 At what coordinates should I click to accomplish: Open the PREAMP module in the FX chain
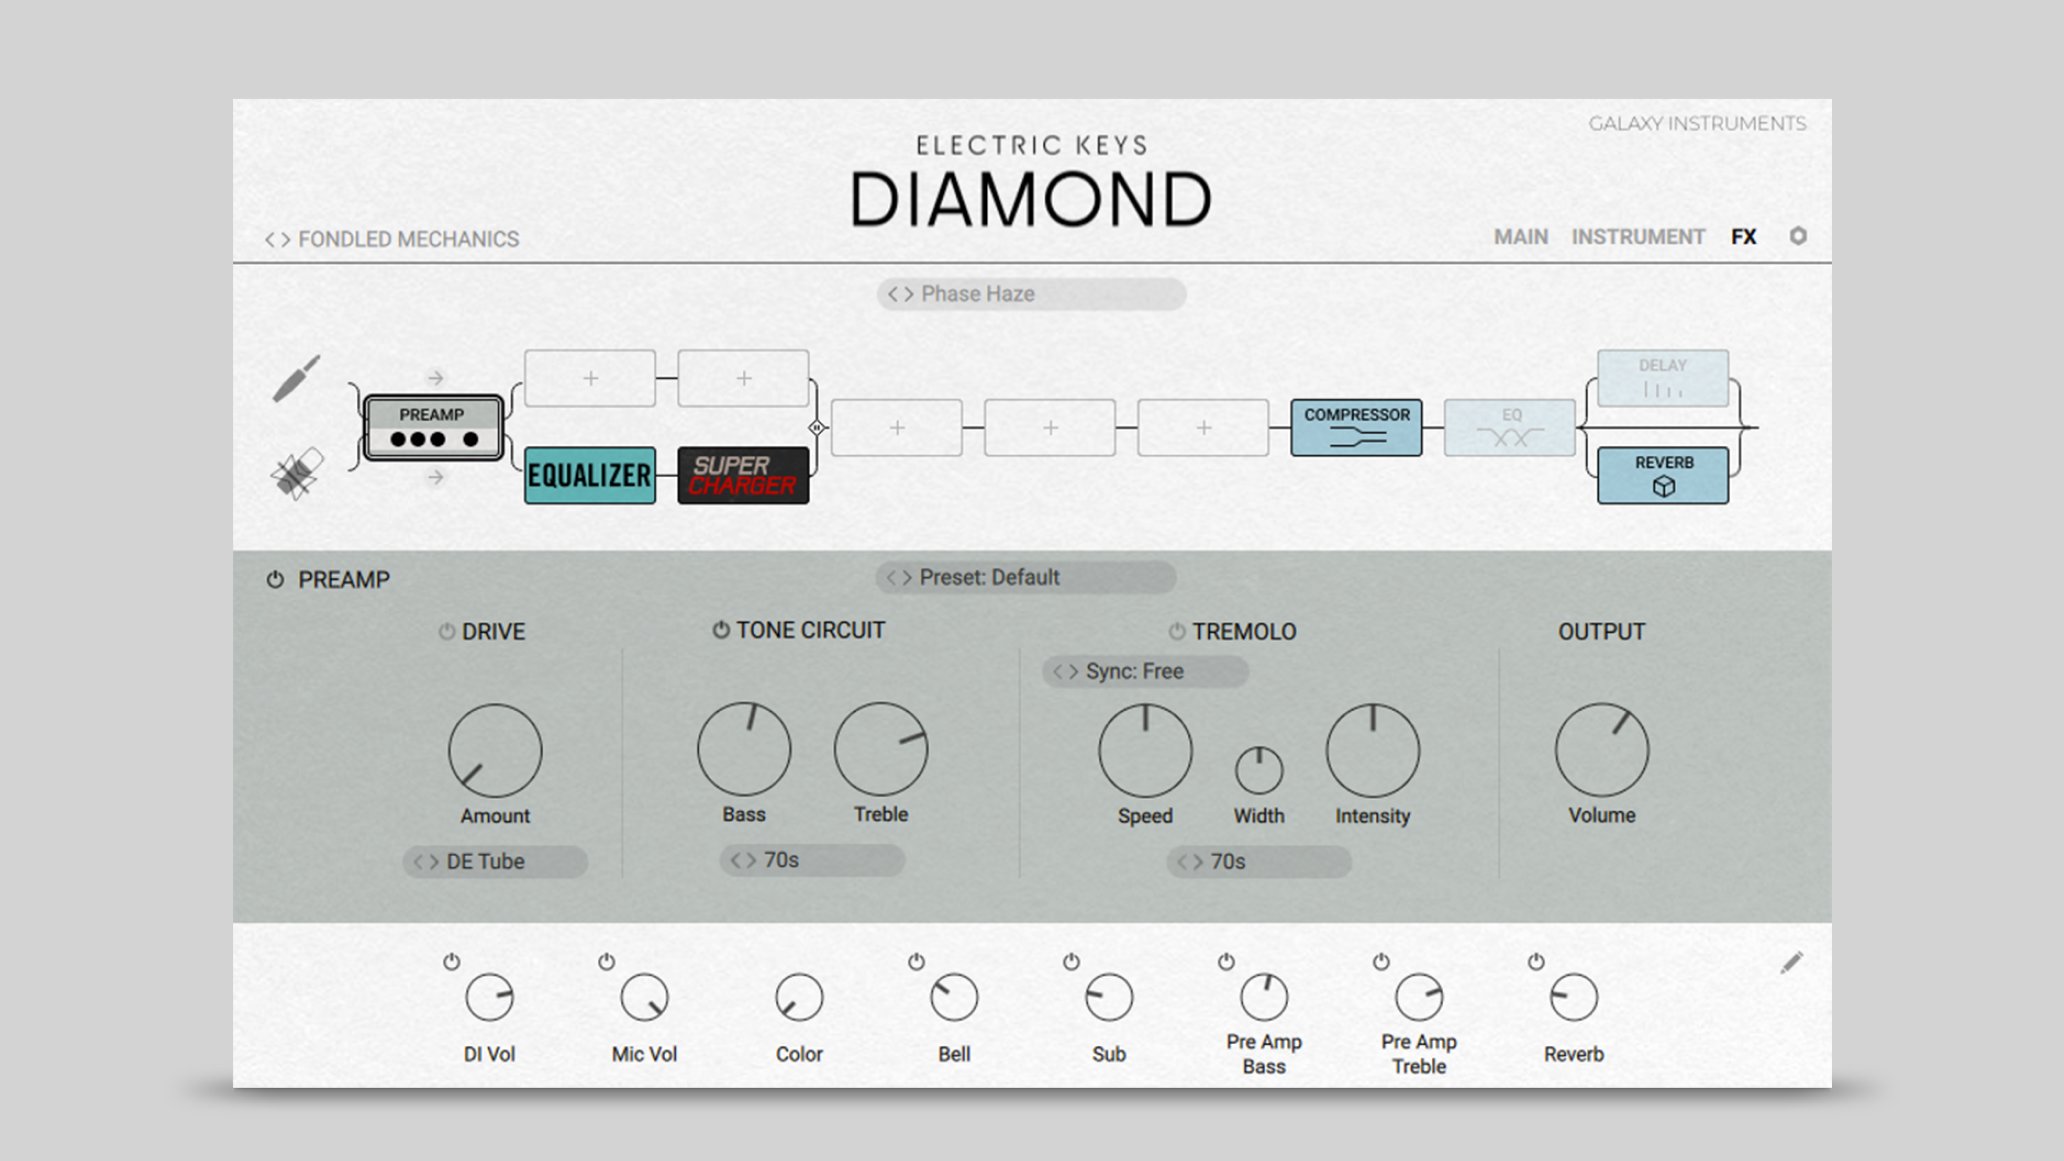point(432,427)
